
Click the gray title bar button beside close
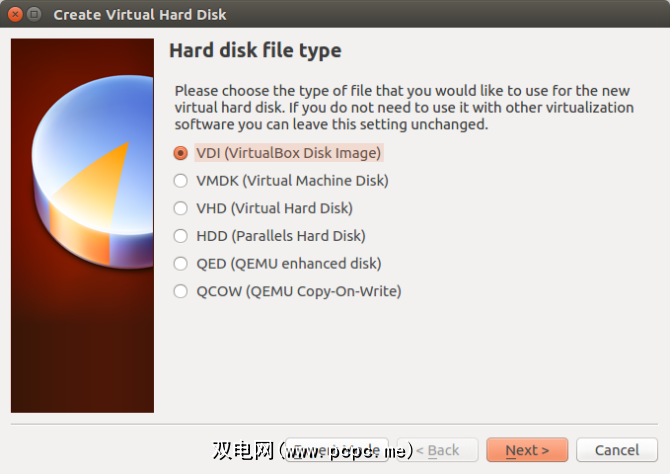point(34,15)
